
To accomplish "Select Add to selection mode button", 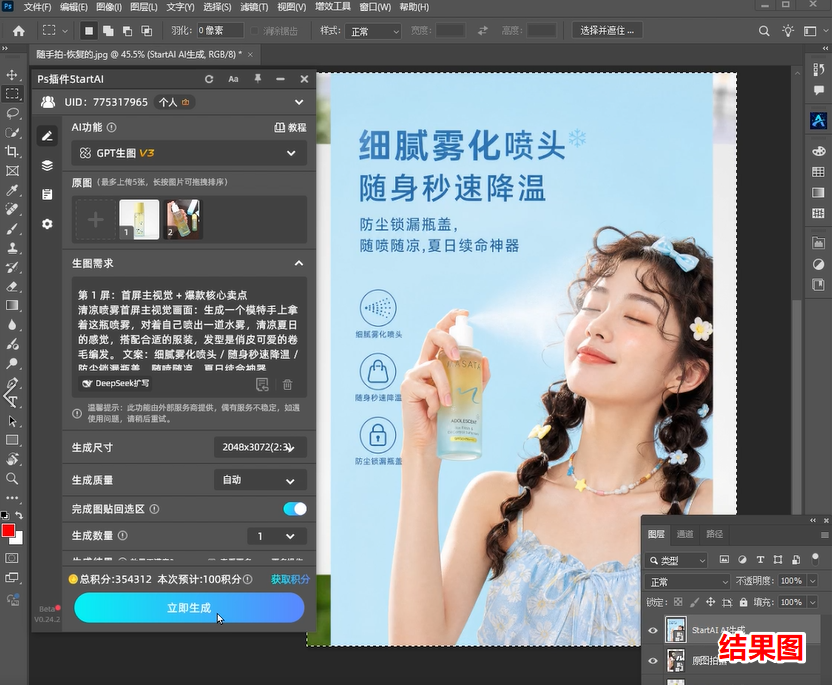I will pos(108,31).
